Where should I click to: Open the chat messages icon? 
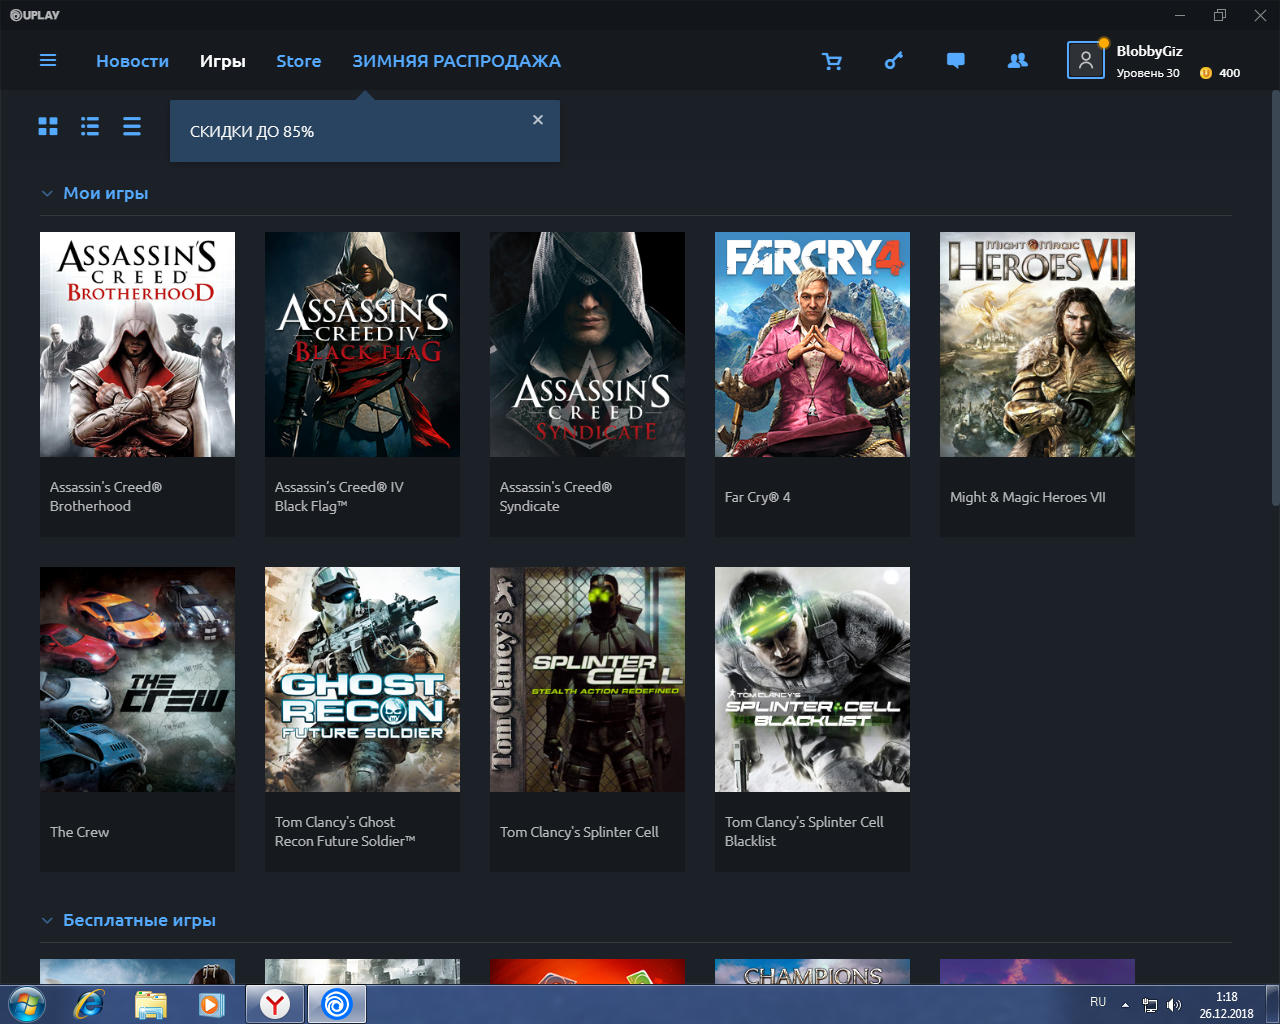pyautogui.click(x=956, y=61)
